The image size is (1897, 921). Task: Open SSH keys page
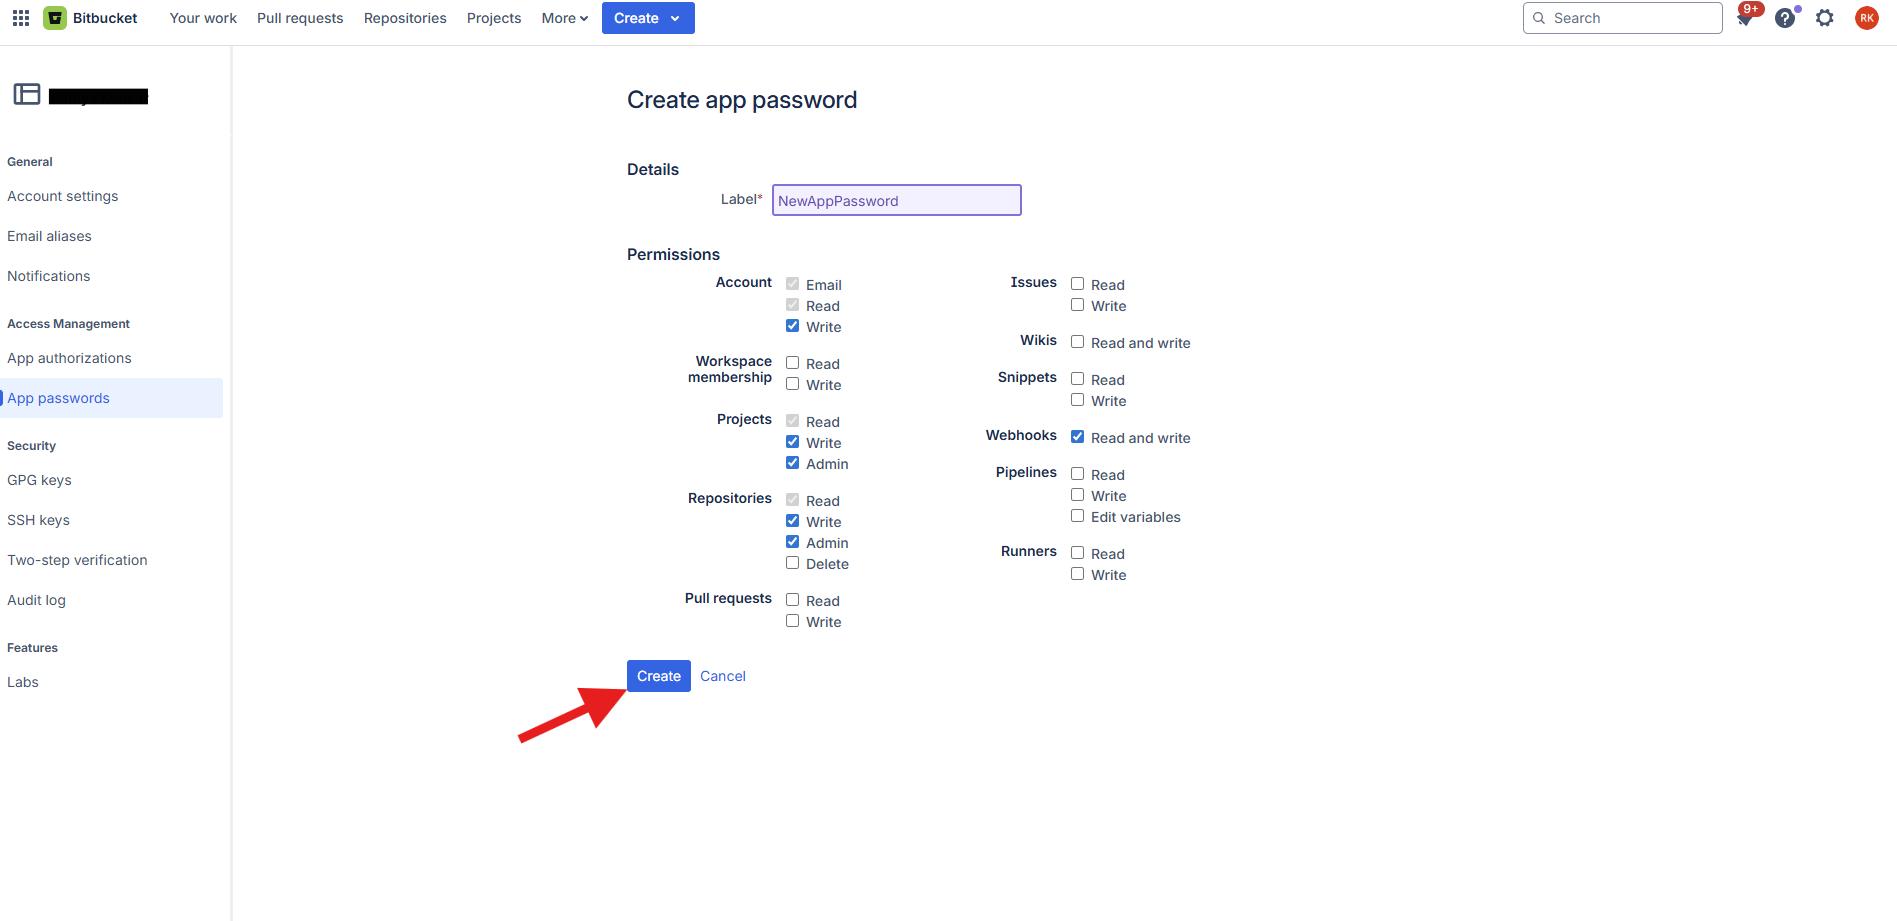click(x=38, y=520)
